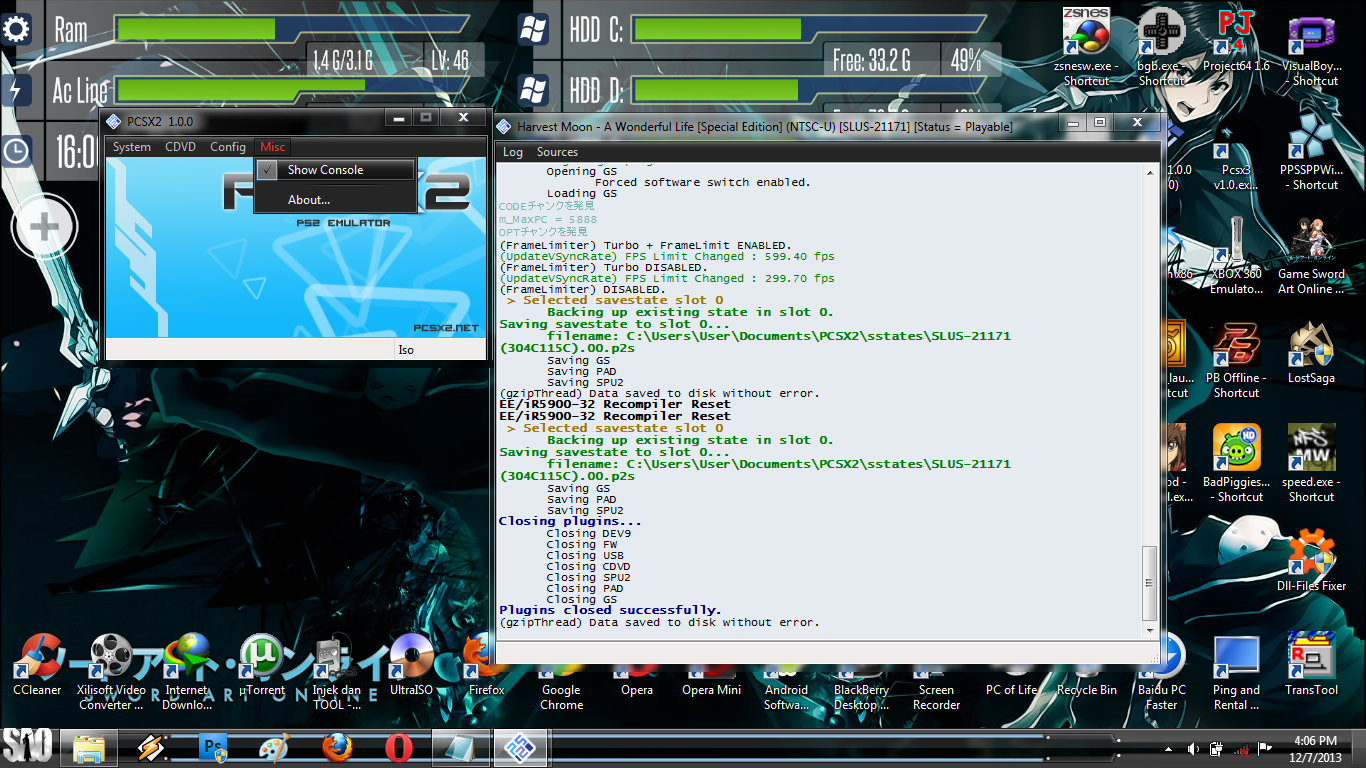Image resolution: width=1366 pixels, height=768 pixels.
Task: Open zsnesw.exe shortcut on desktop
Action: tap(1086, 48)
